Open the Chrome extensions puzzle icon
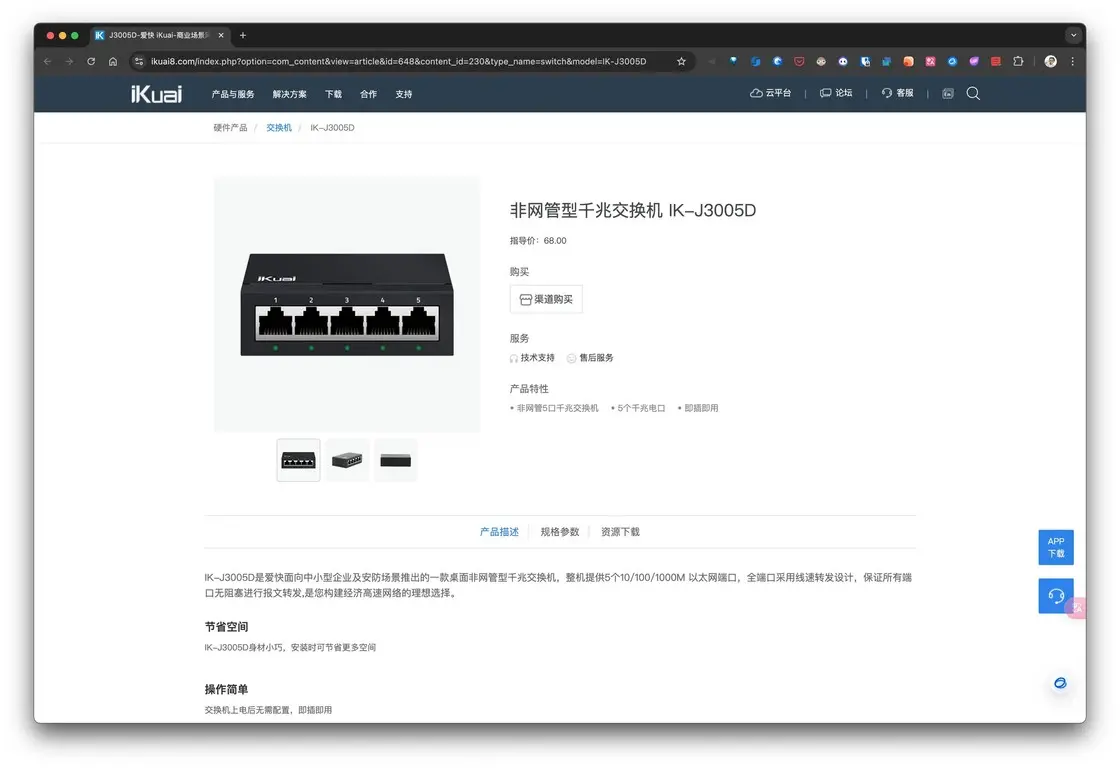This screenshot has width=1120, height=768. pos(1019,61)
